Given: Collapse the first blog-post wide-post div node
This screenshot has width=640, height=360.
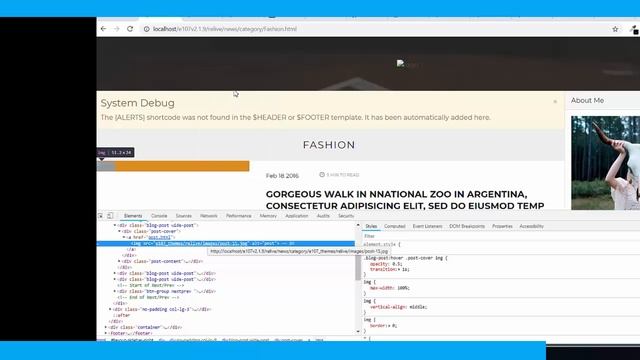Looking at the screenshot, I should 115,225.
